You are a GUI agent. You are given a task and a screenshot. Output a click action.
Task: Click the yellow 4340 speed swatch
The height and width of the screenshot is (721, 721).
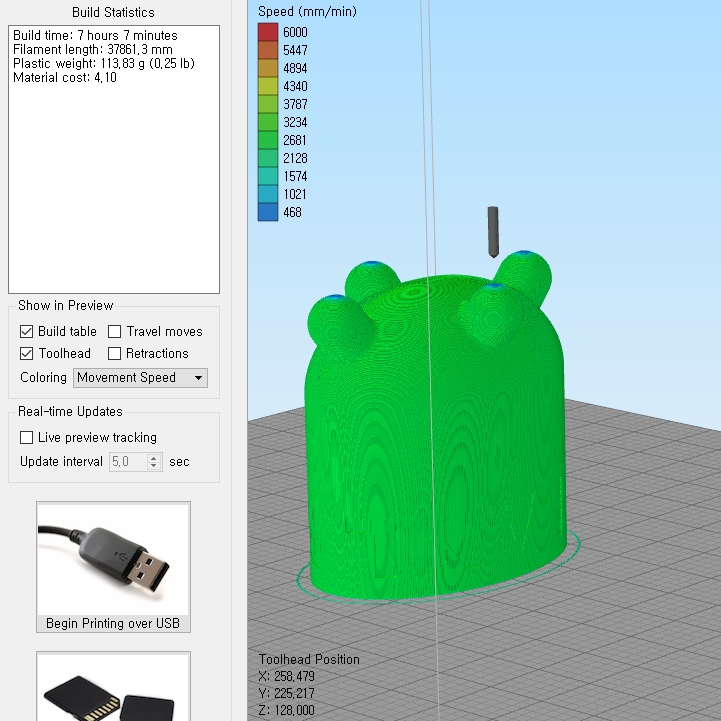tap(268, 86)
